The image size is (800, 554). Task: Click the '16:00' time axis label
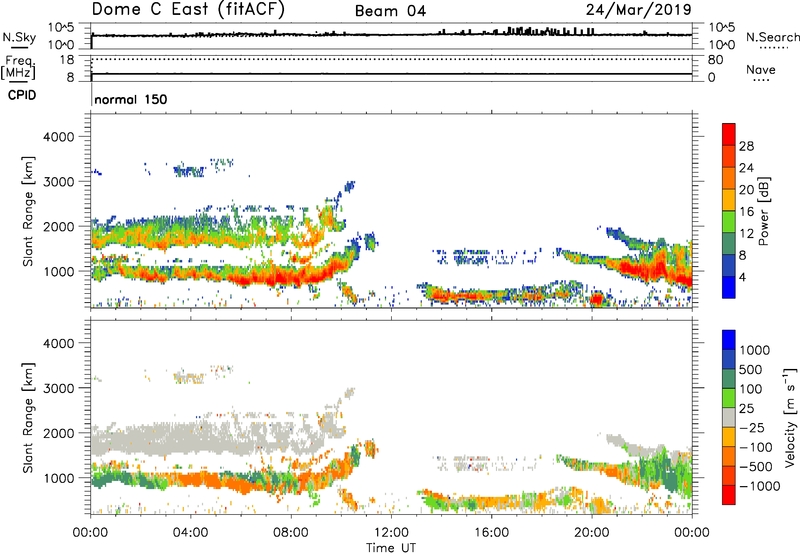coord(491,533)
